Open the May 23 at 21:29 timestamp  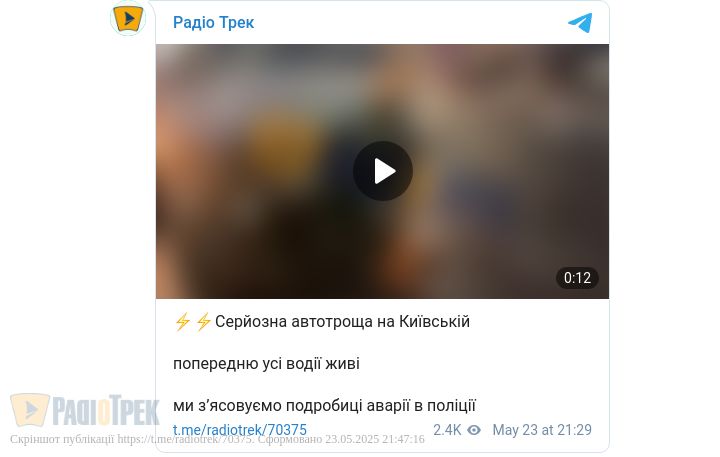(x=542, y=430)
